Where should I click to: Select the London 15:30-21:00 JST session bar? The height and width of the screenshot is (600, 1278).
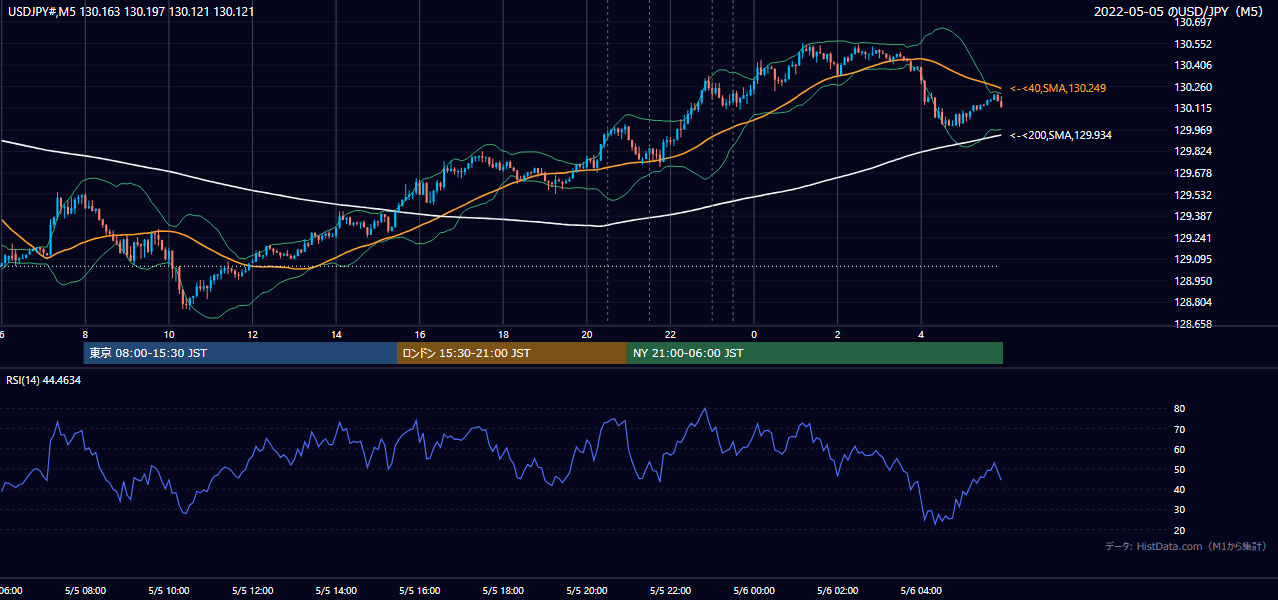tap(512, 353)
